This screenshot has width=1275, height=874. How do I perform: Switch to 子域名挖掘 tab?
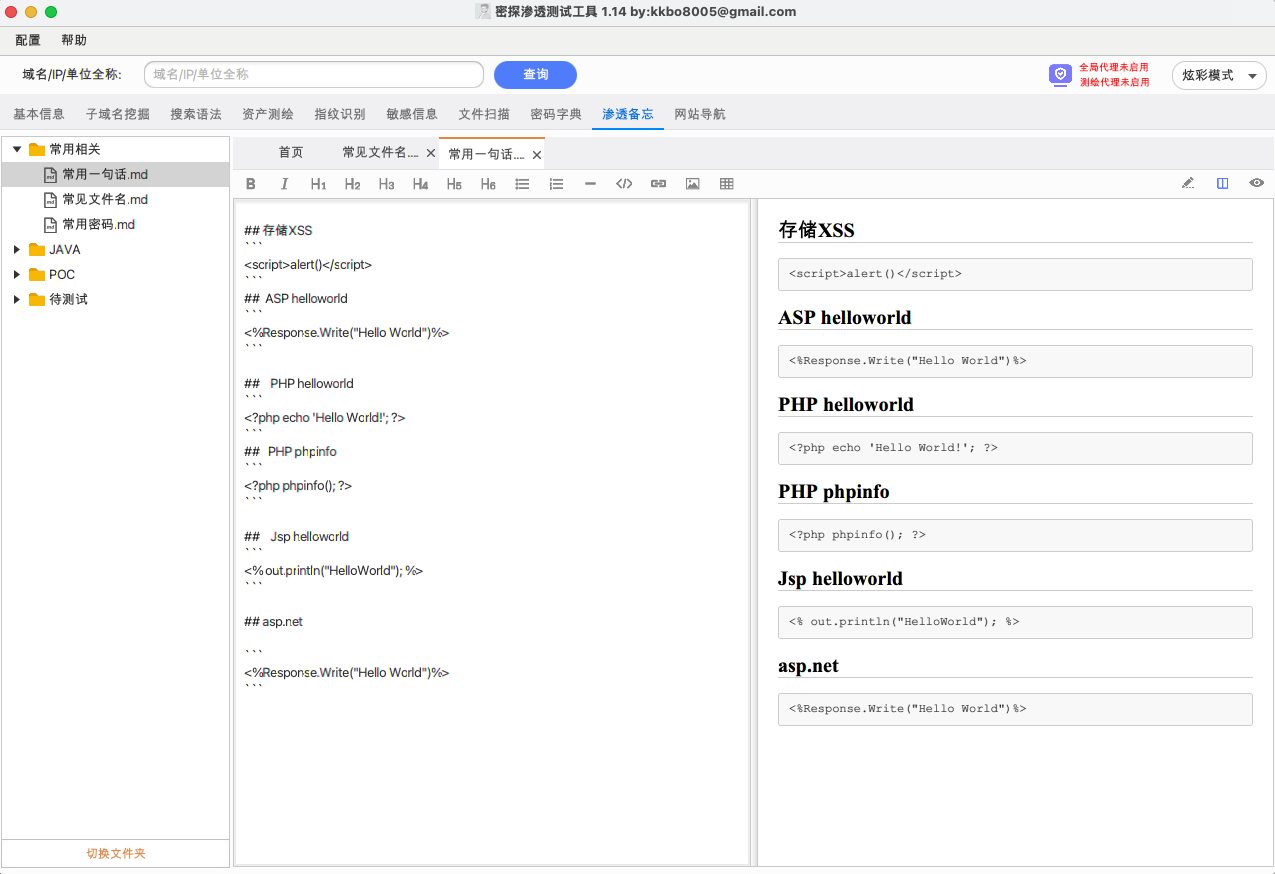(118, 114)
